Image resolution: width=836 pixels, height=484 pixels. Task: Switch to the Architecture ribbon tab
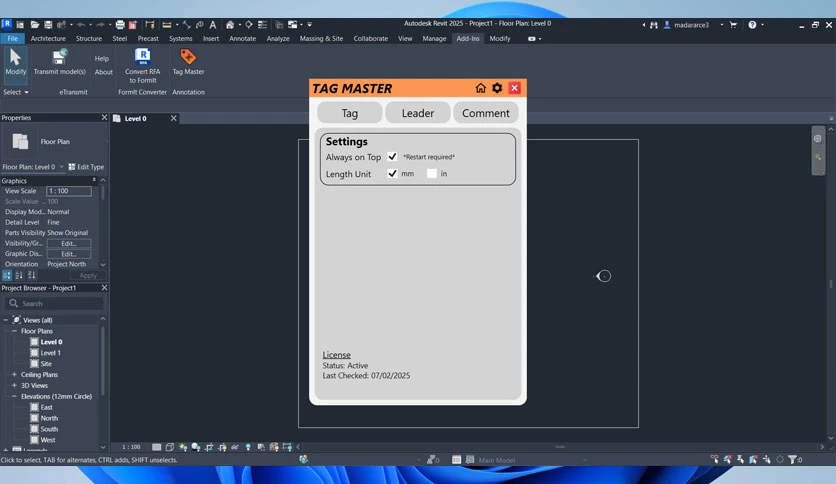point(48,38)
